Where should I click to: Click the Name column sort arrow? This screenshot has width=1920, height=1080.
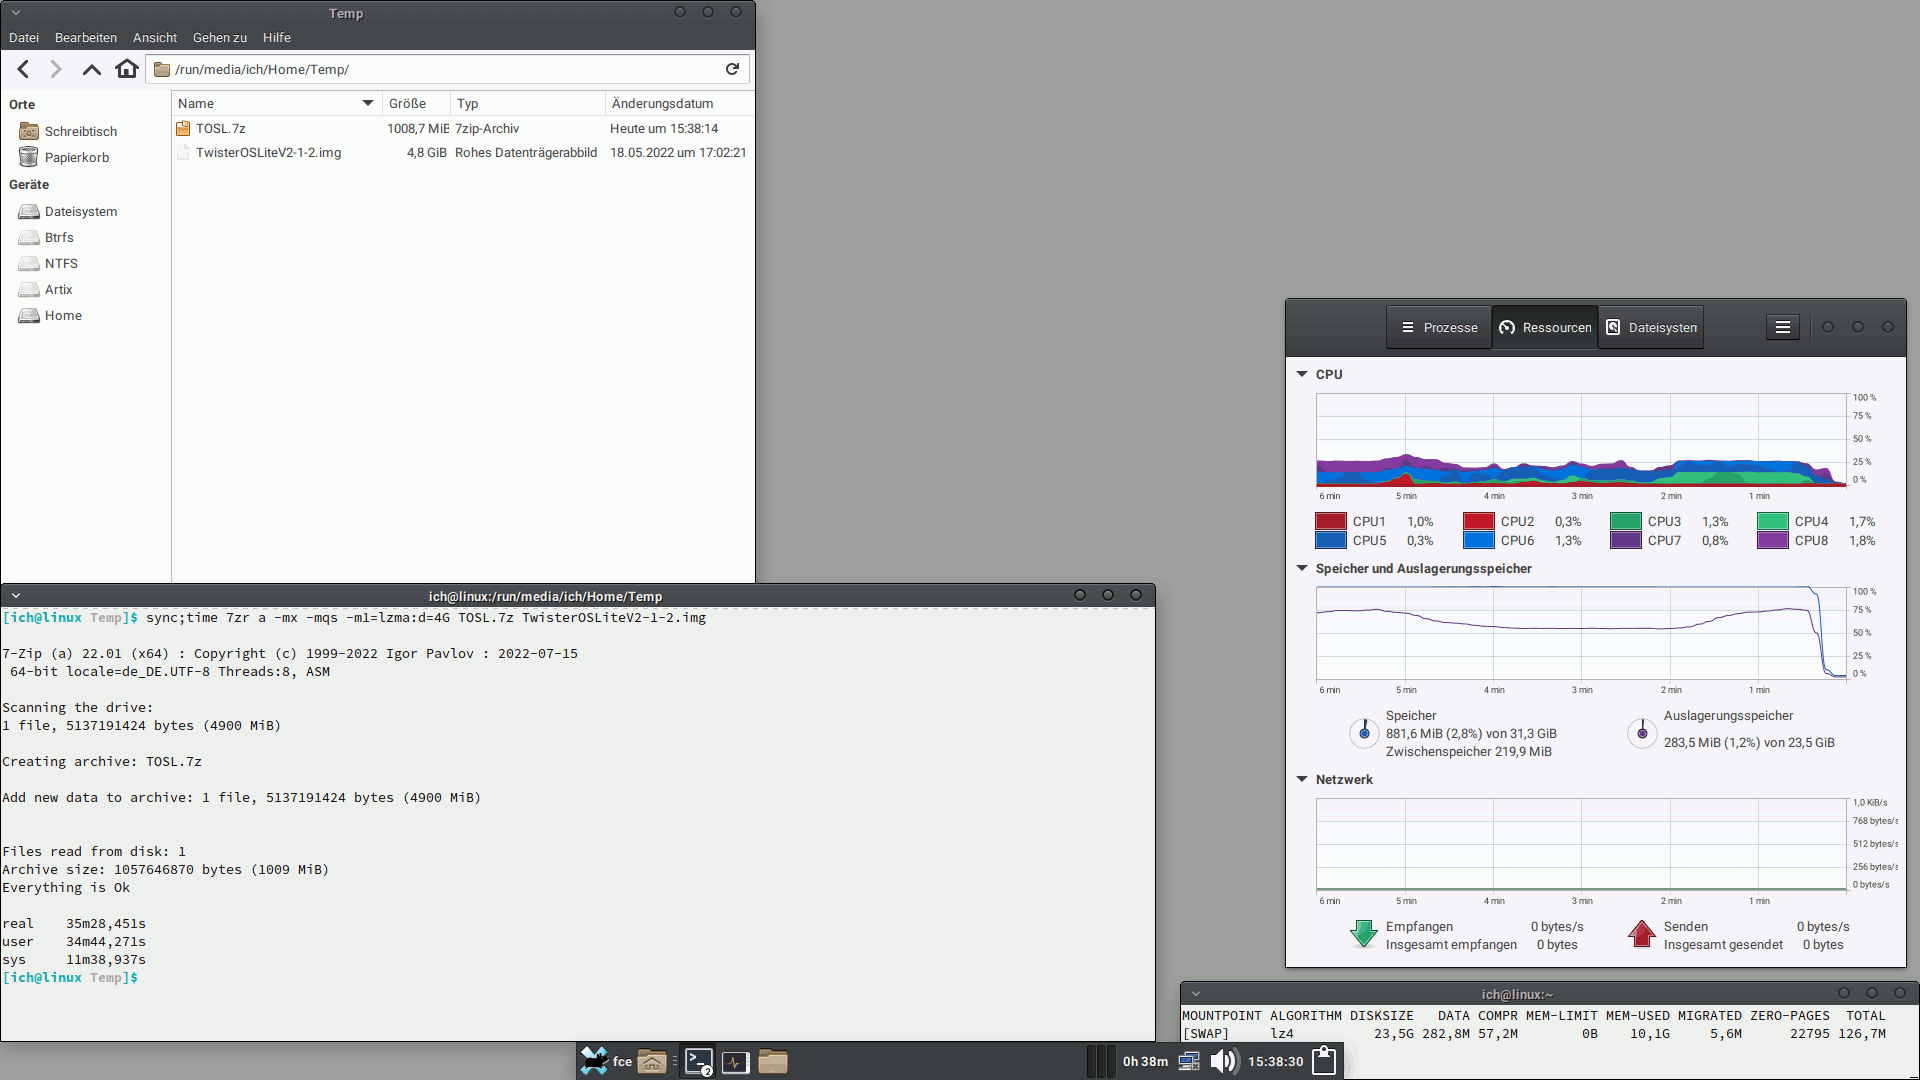[368, 103]
